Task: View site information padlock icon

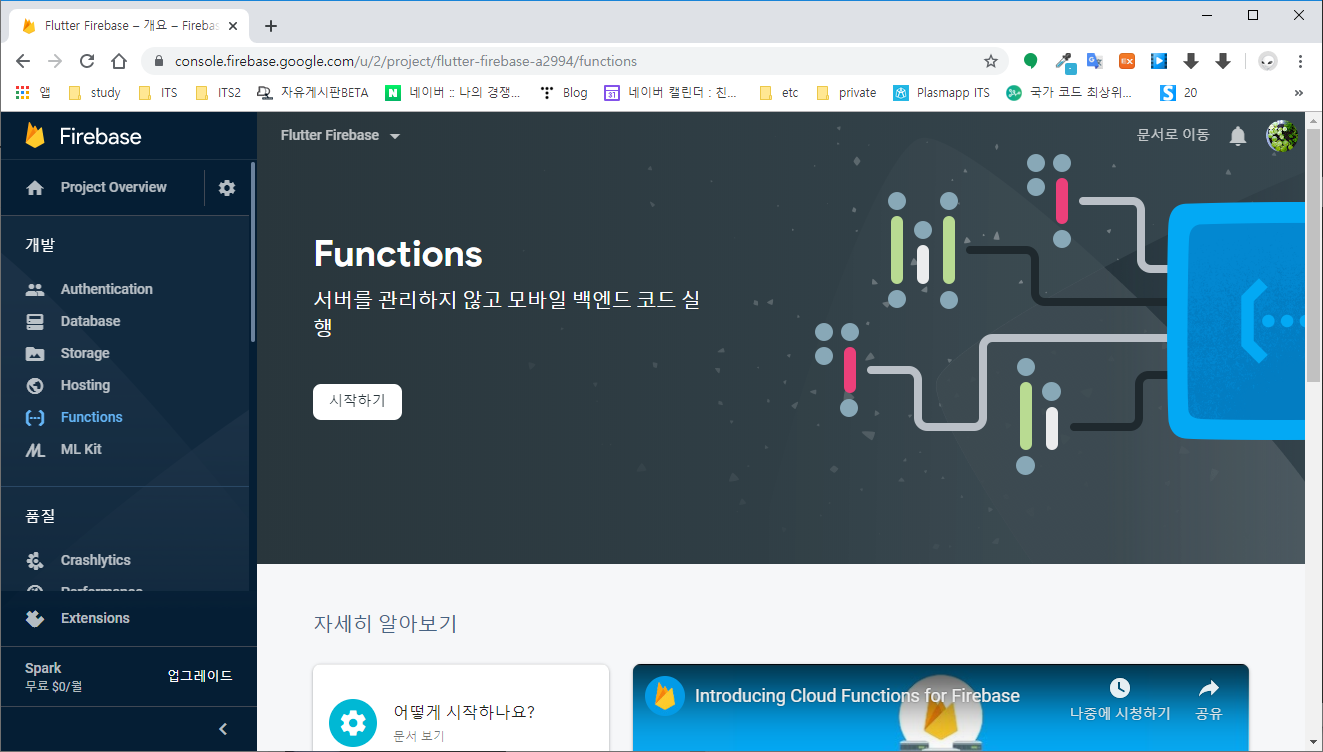Action: tap(159, 61)
